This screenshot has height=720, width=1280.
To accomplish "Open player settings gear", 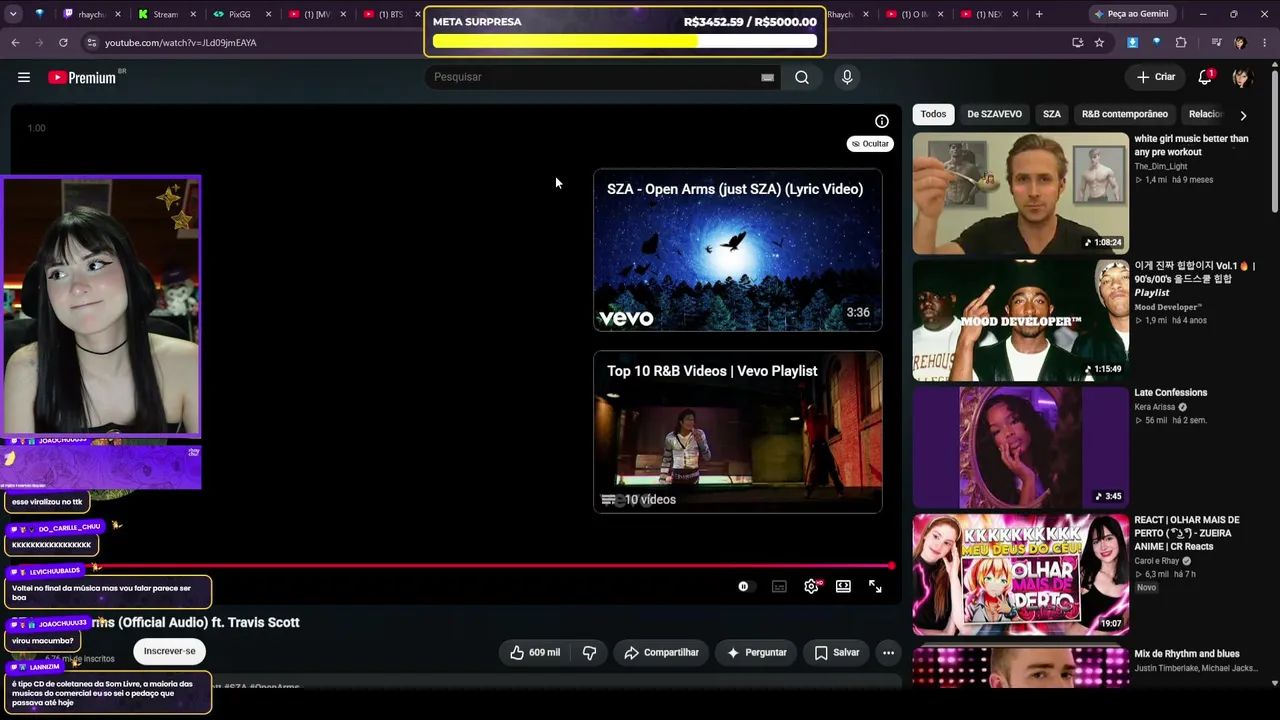I will click(811, 587).
